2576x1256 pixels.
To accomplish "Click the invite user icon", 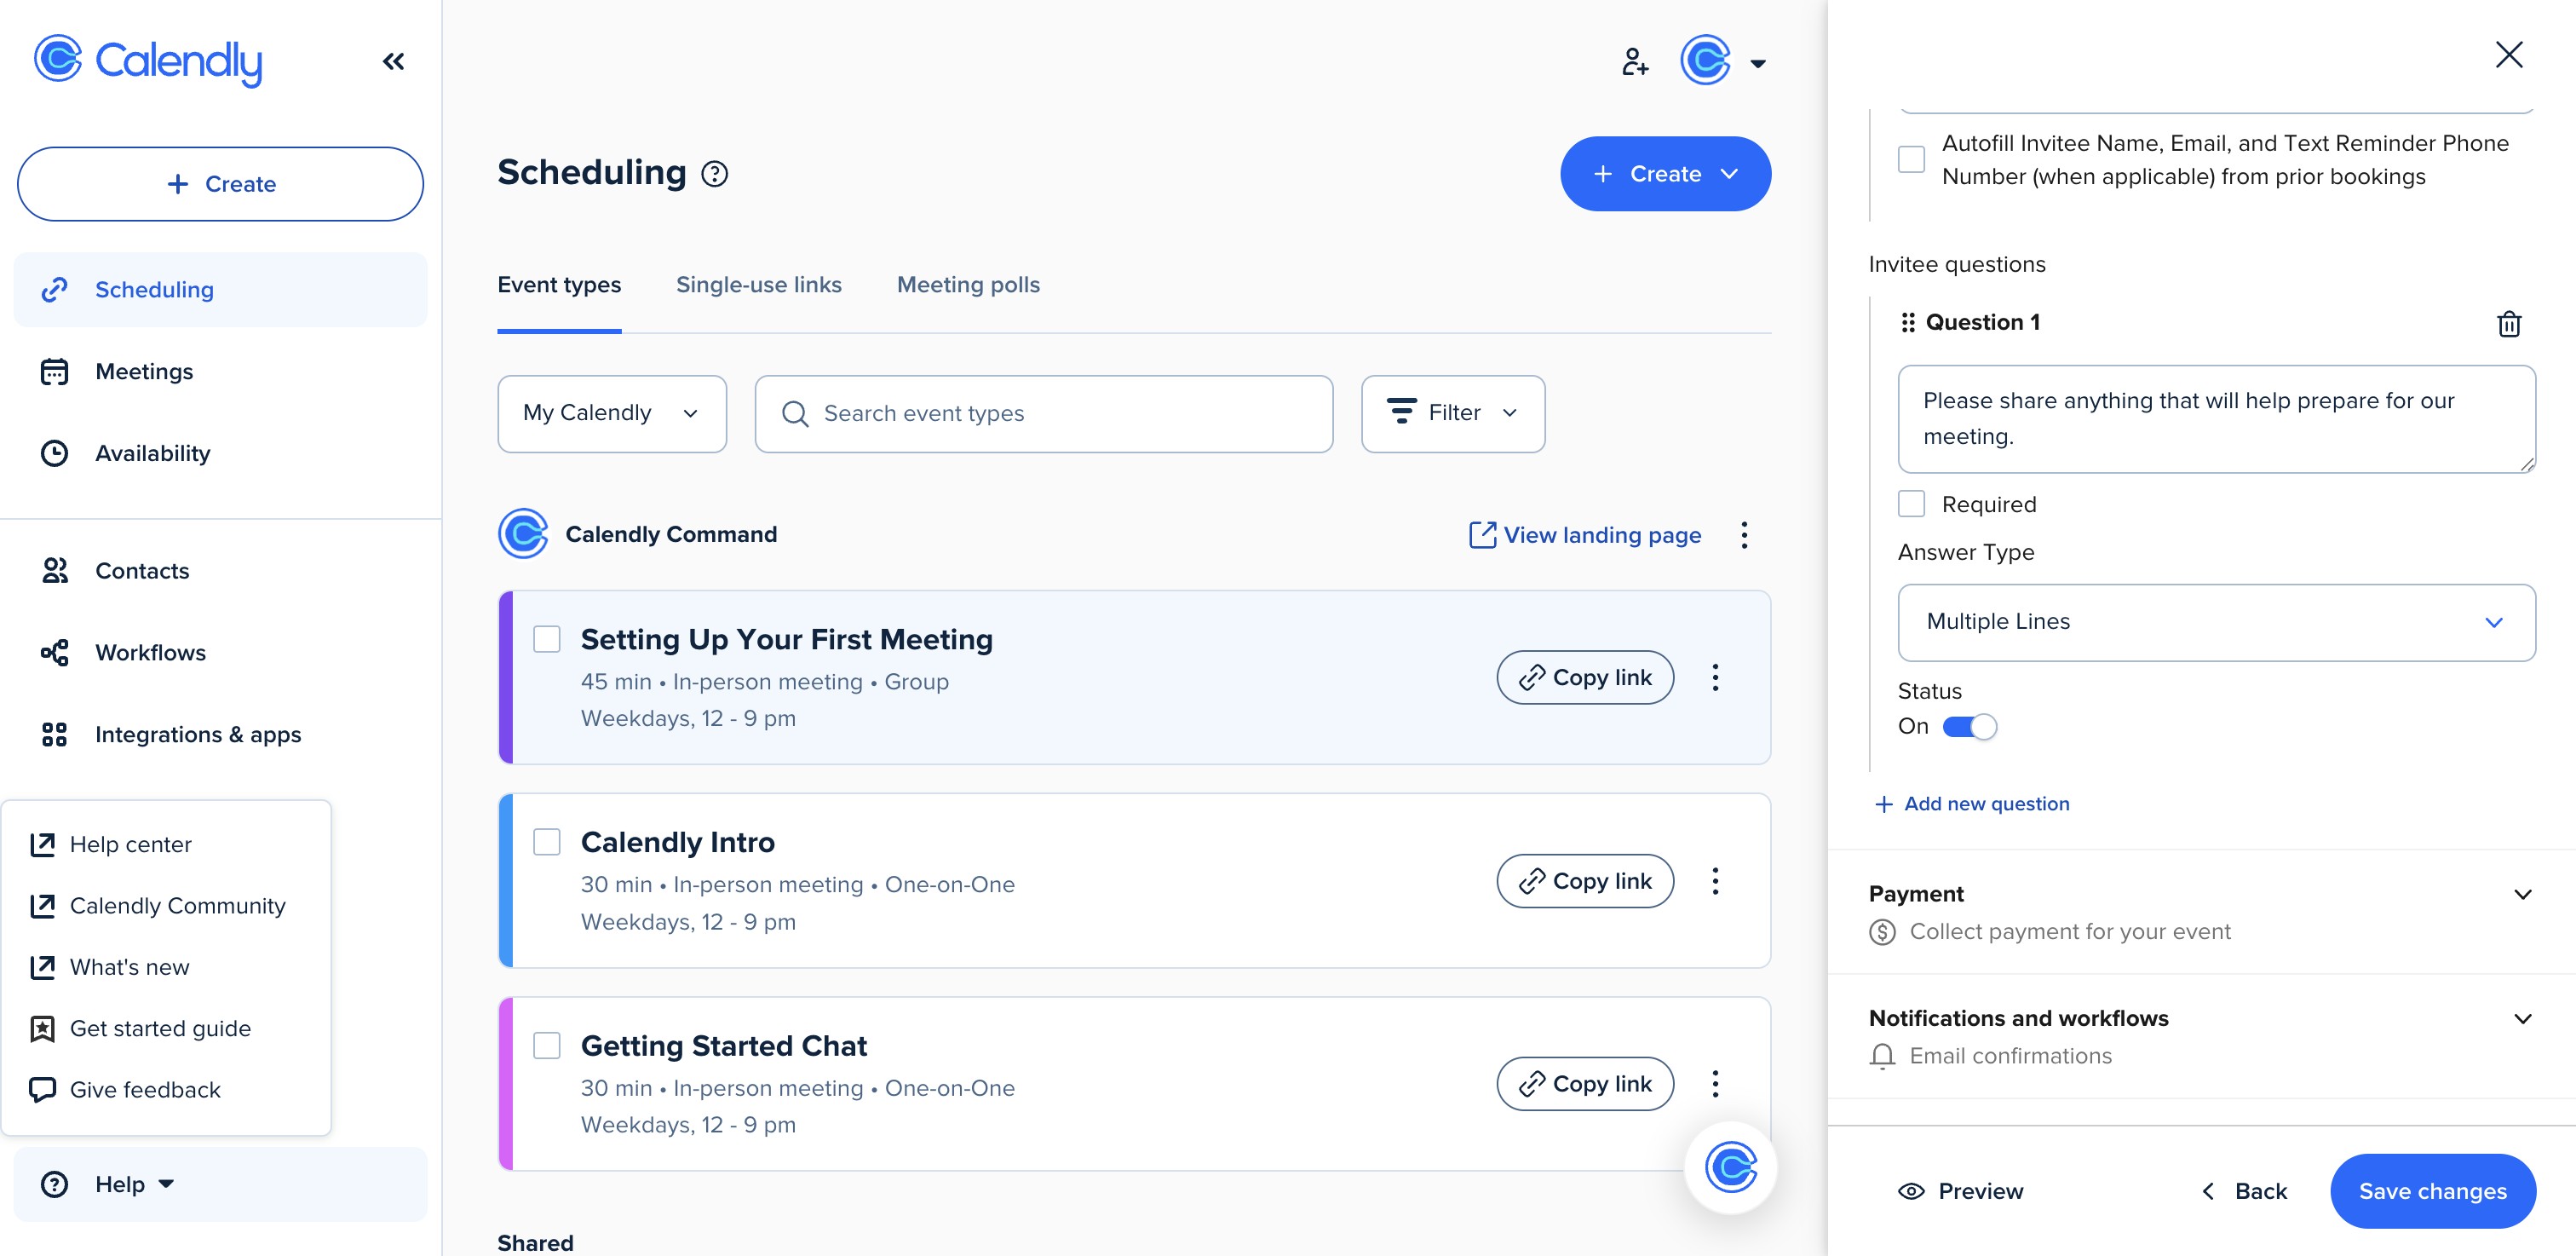I will point(1634,62).
